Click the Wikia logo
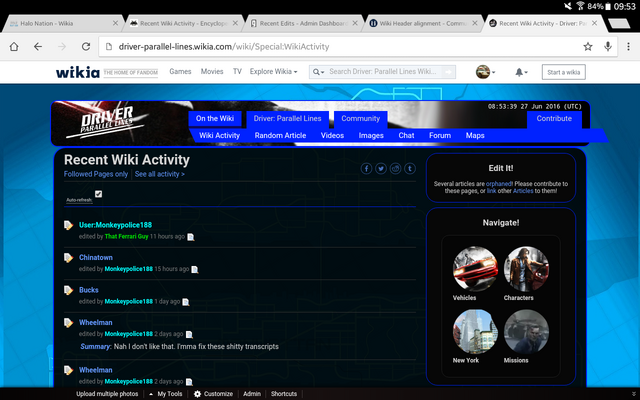Image resolution: width=640 pixels, height=400 pixels. (78, 72)
